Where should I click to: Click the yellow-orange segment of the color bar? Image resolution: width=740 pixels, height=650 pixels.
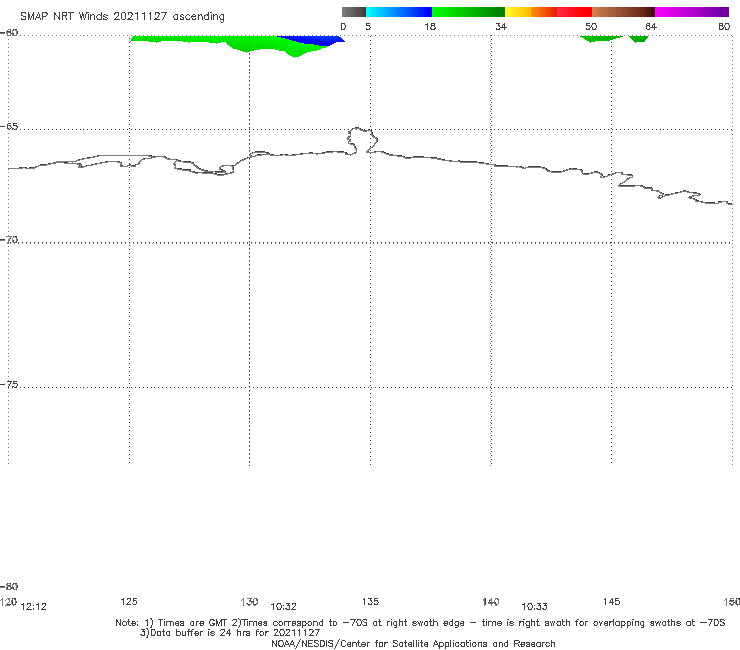click(531, 12)
